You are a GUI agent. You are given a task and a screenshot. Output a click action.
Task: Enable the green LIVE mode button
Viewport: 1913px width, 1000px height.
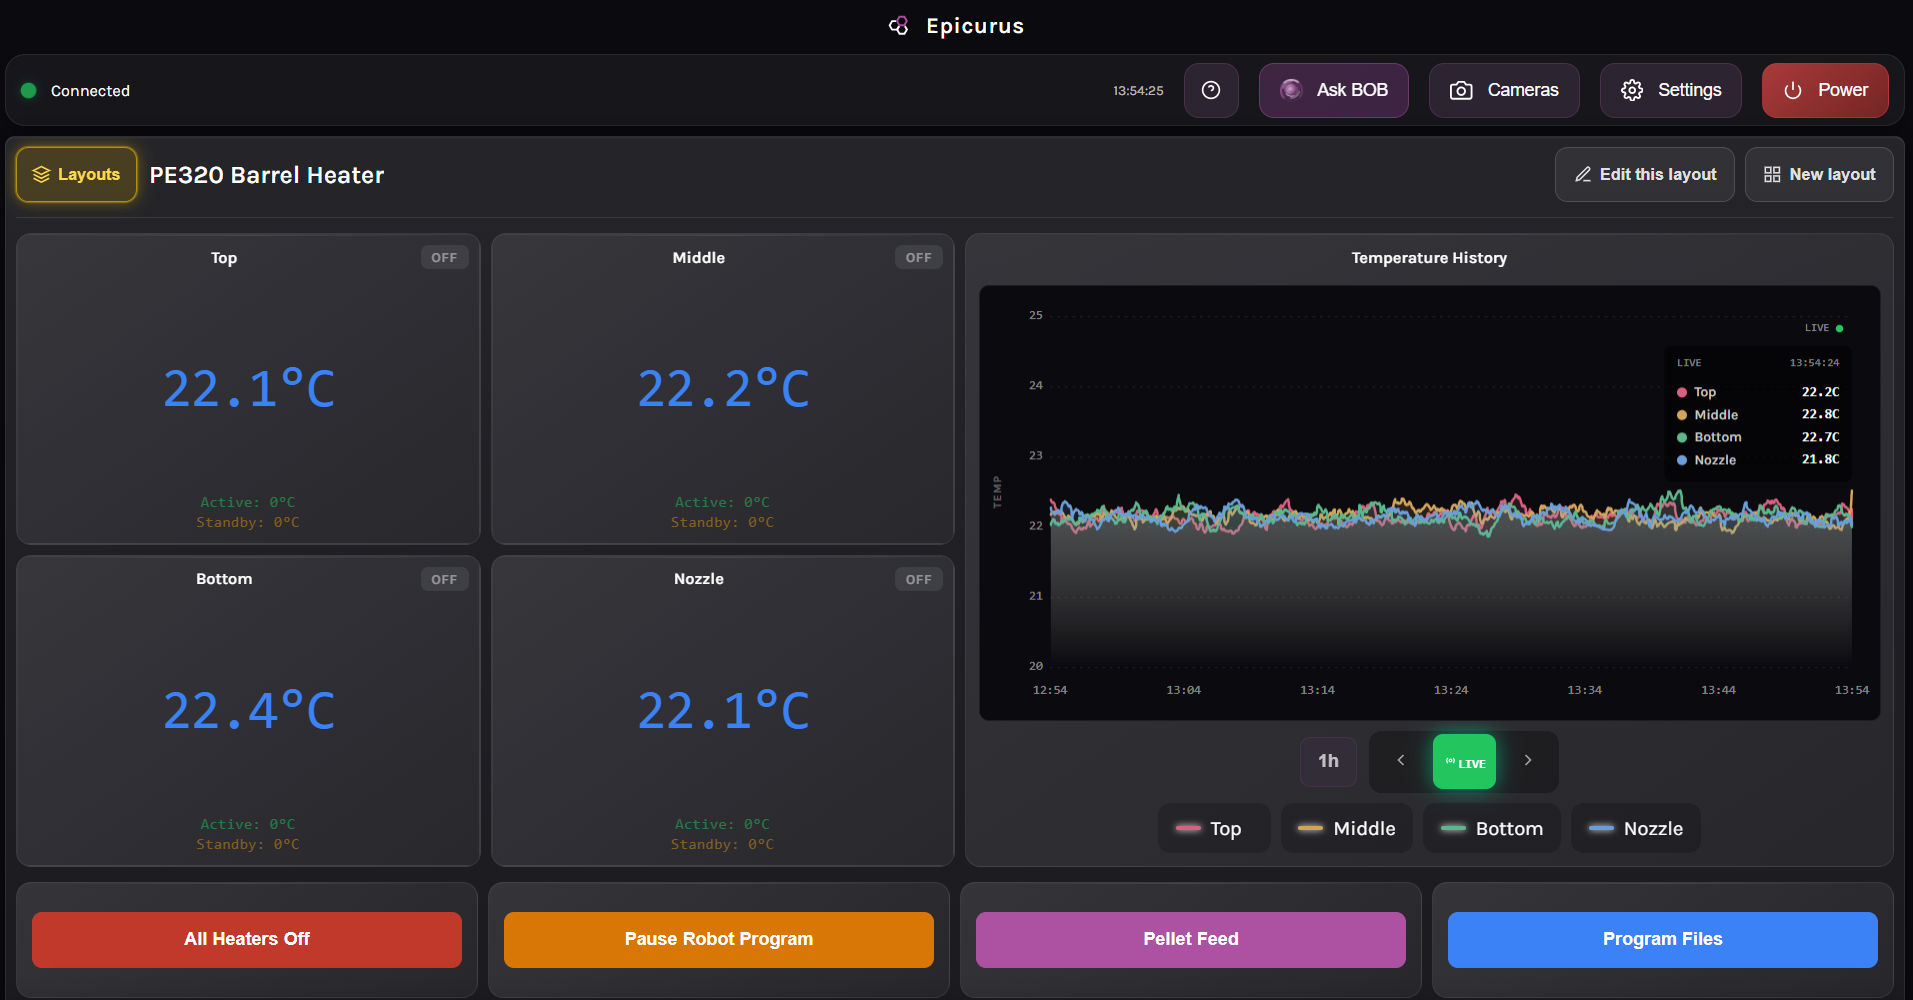tap(1464, 762)
